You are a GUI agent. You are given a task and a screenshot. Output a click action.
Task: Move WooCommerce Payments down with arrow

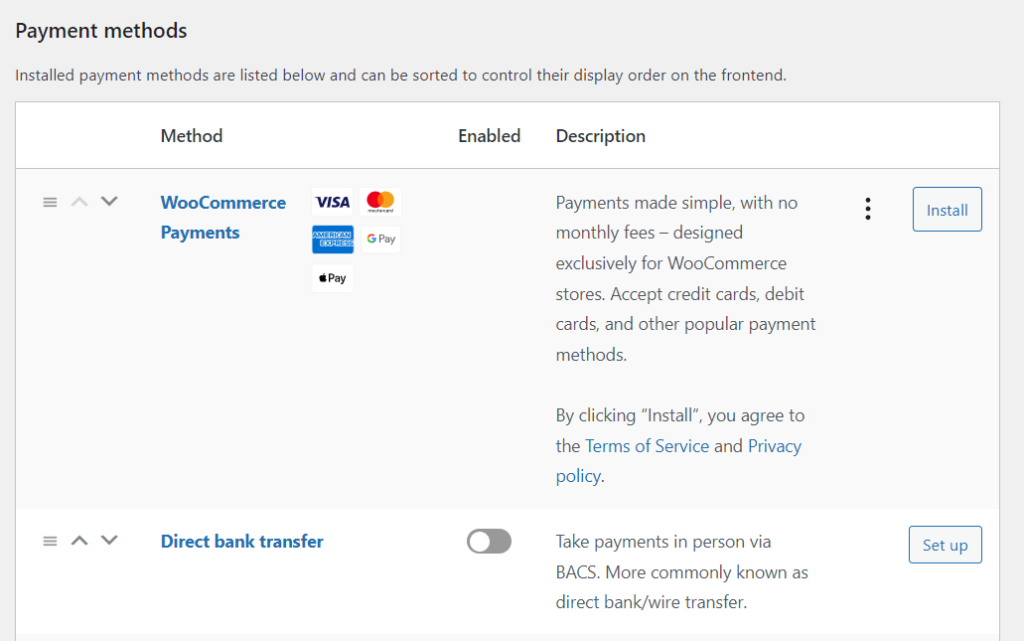109,202
